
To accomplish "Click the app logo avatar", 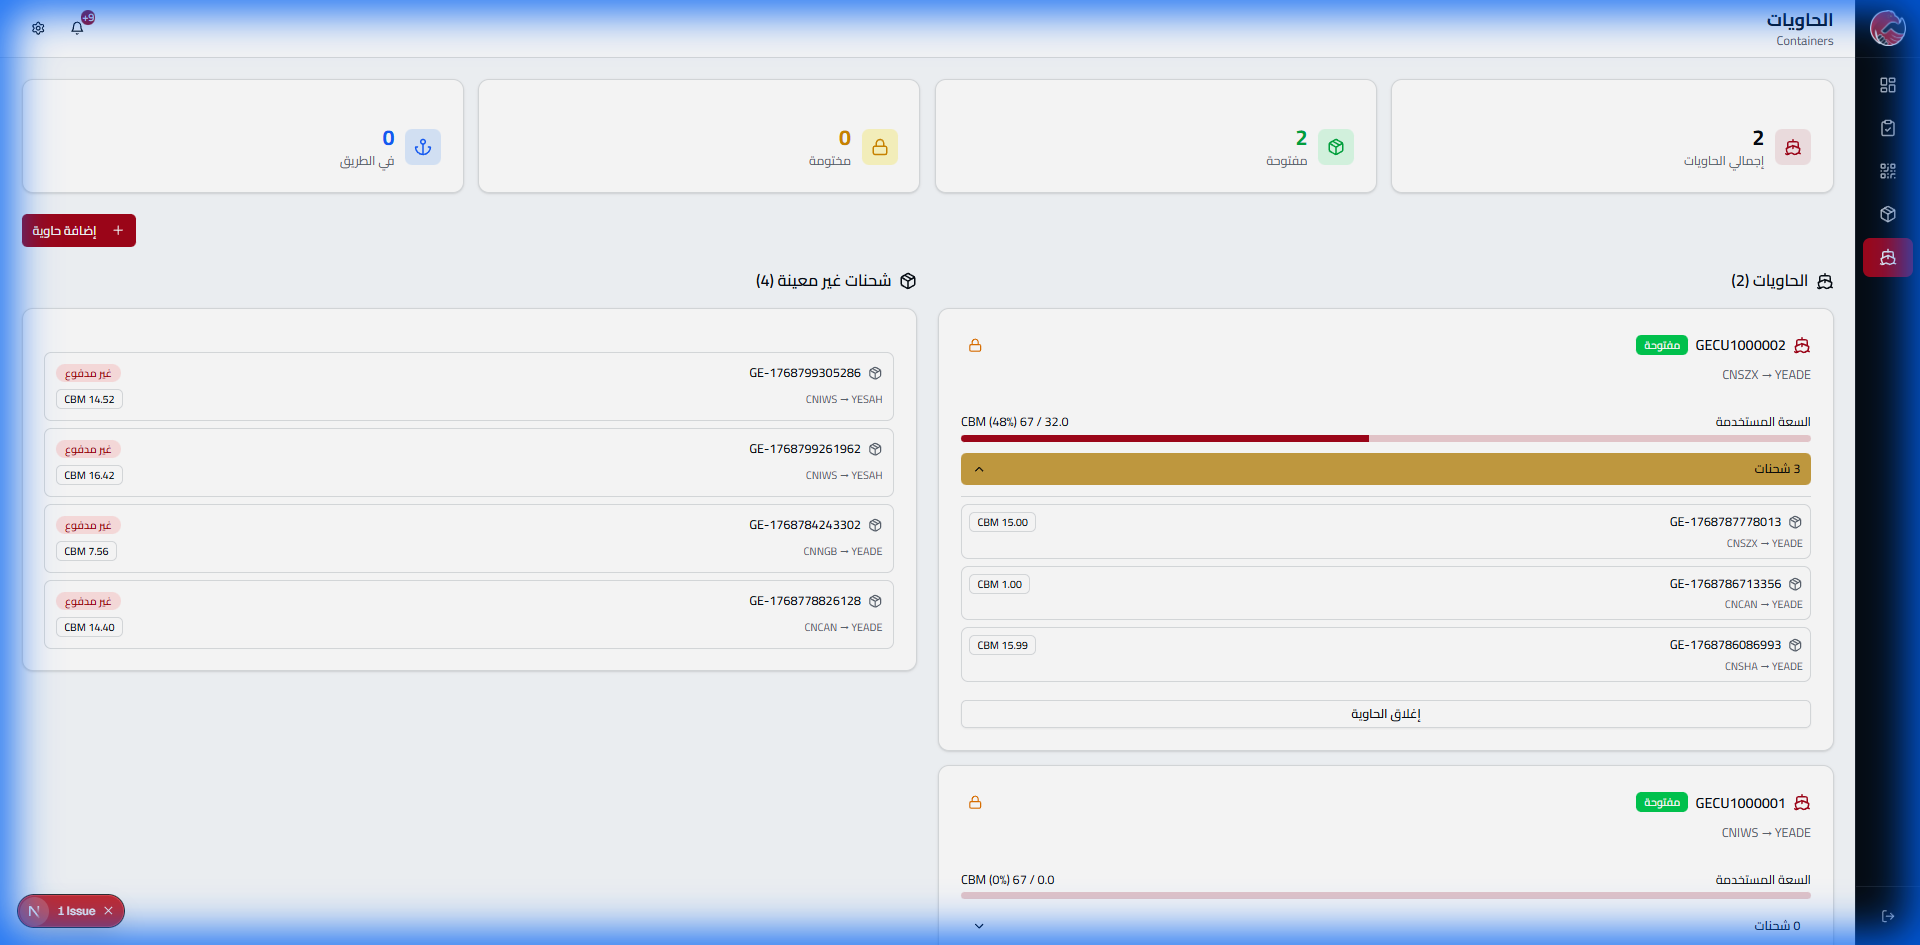I will pos(1887,28).
